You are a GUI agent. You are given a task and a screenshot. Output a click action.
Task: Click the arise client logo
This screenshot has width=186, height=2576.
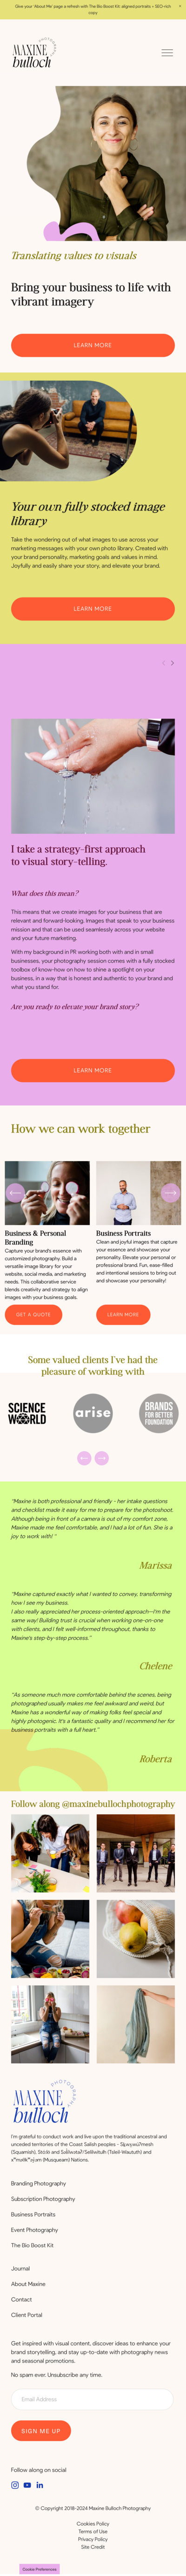click(93, 1413)
